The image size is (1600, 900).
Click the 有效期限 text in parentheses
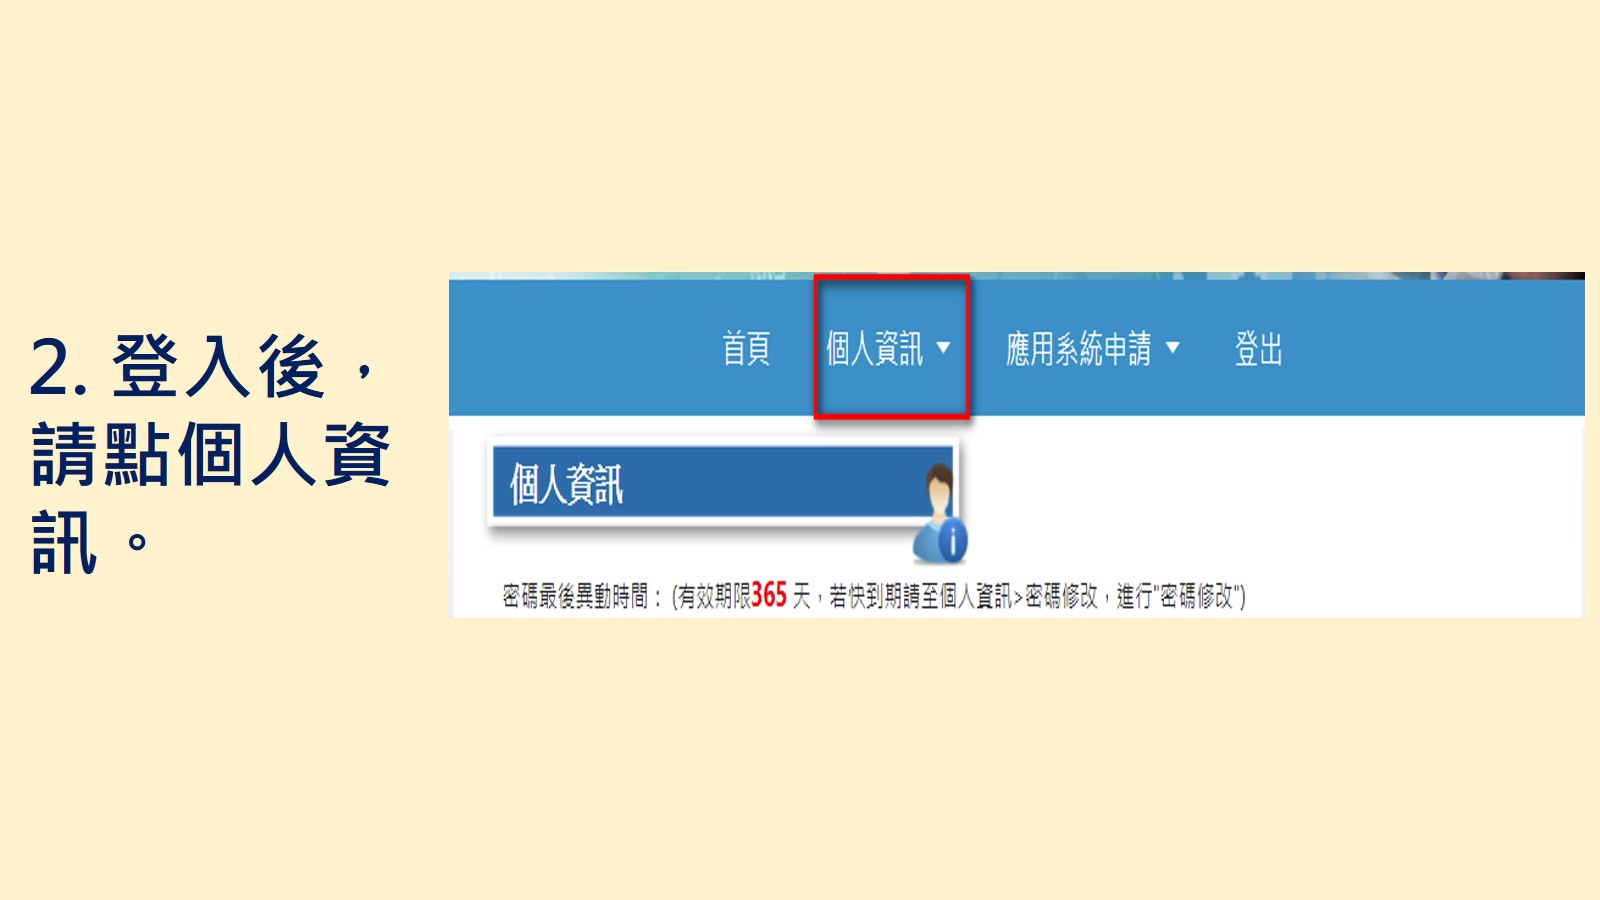[x=714, y=597]
